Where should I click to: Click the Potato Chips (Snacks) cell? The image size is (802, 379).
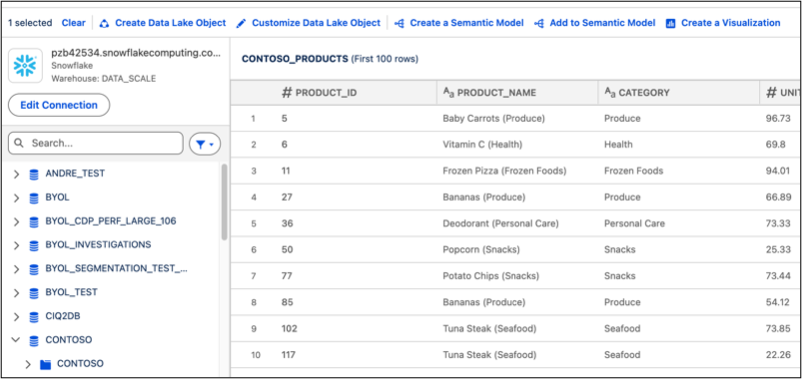[491, 276]
